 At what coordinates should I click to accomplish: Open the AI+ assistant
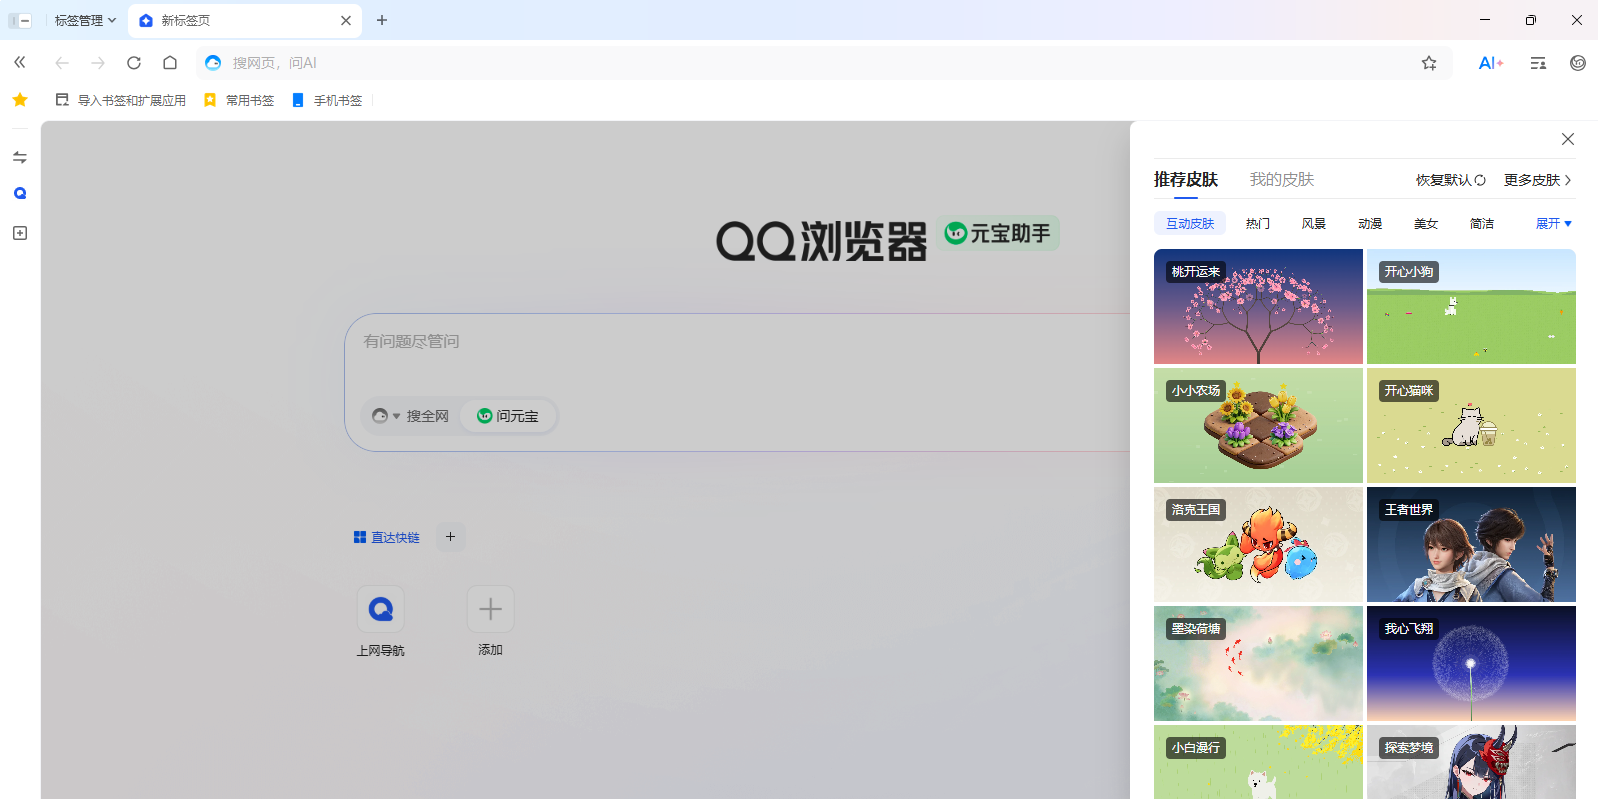pyautogui.click(x=1491, y=63)
